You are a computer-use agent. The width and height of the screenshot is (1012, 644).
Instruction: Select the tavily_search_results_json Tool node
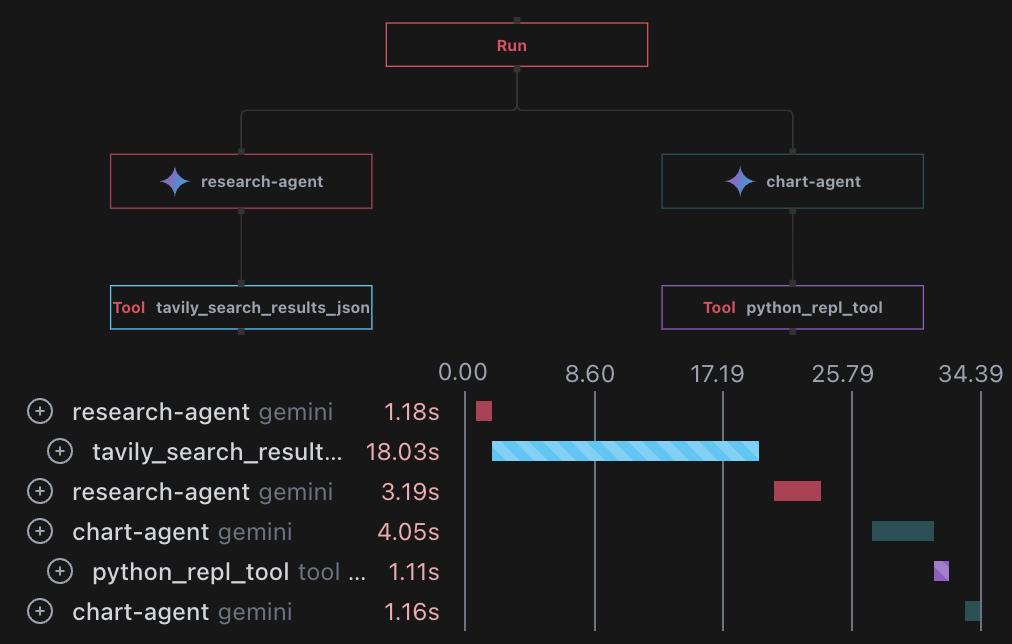click(x=241, y=307)
